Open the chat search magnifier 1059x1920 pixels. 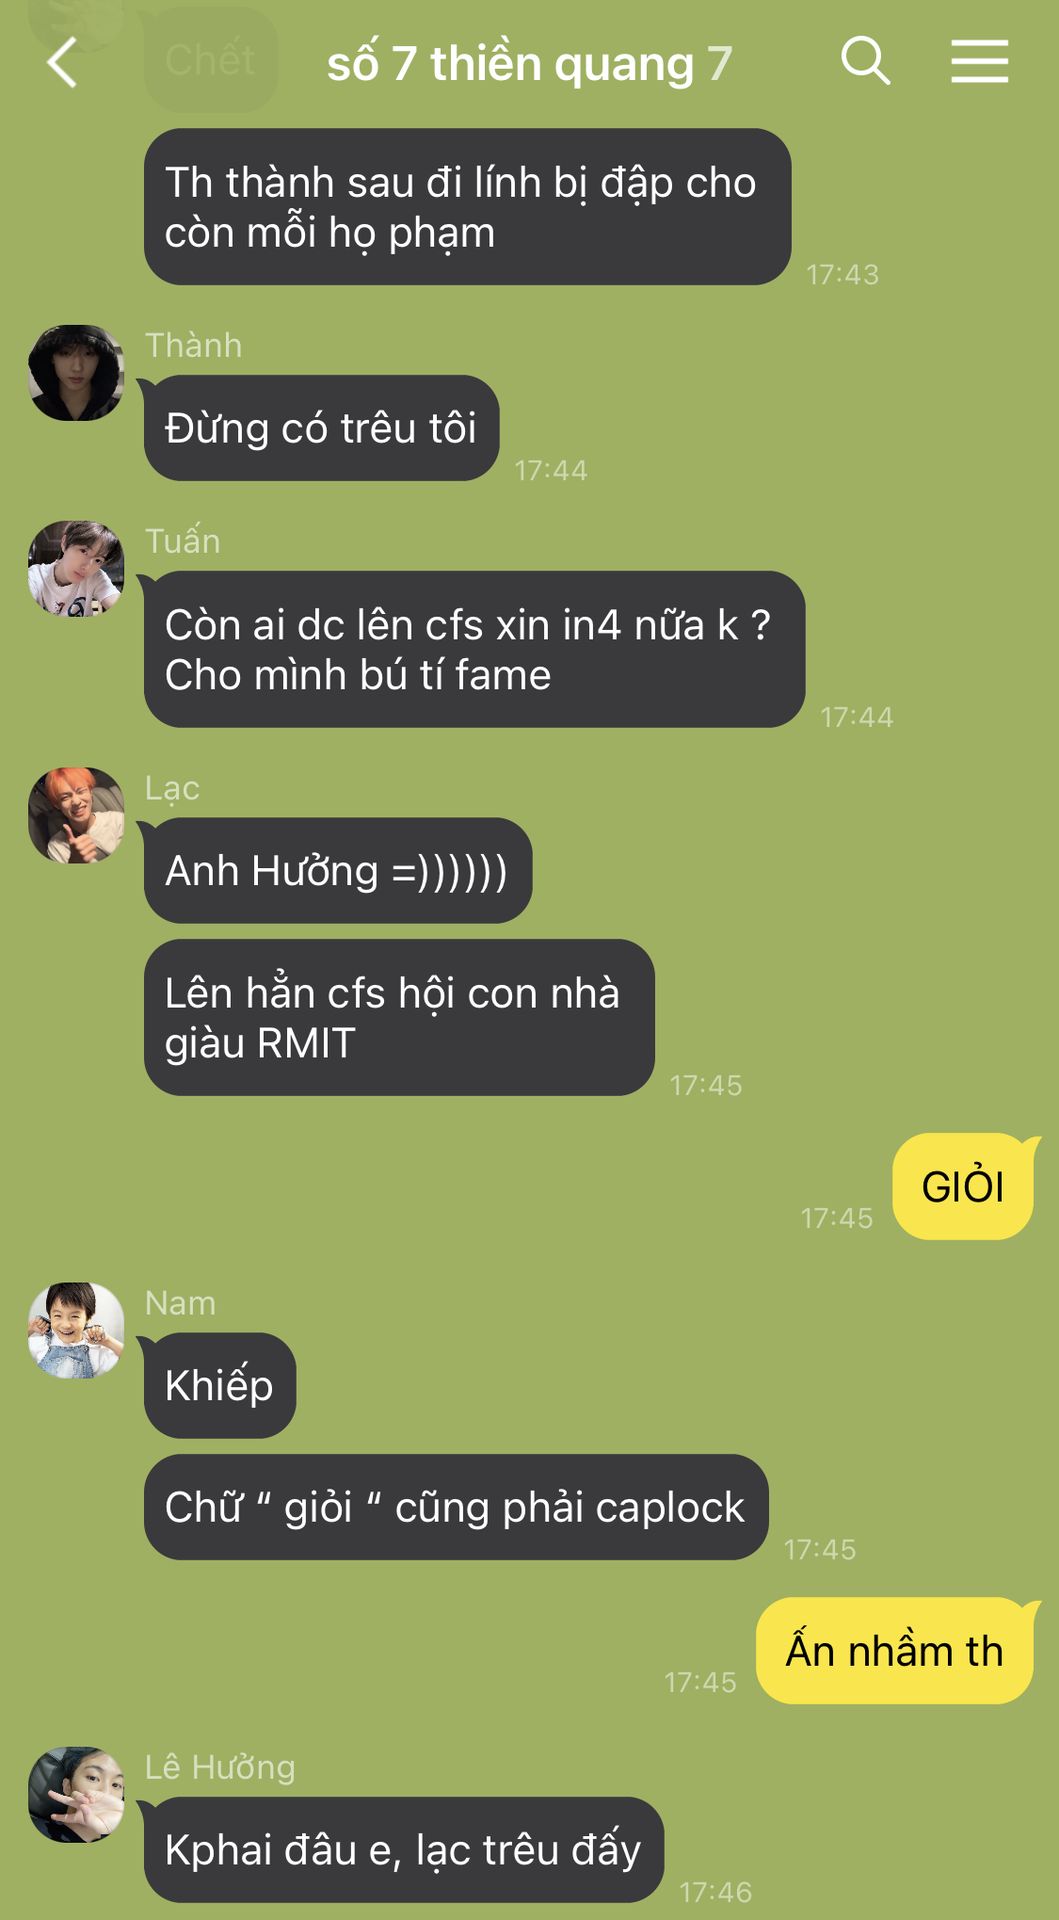(865, 61)
